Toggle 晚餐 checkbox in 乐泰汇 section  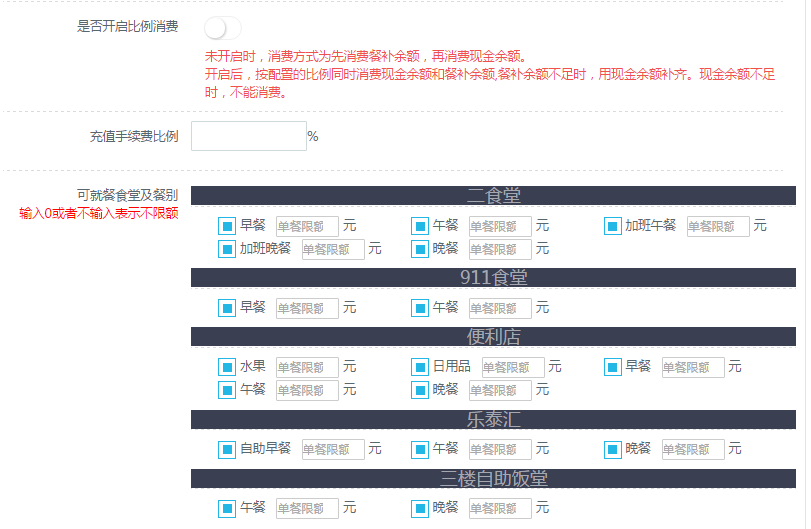[613, 449]
